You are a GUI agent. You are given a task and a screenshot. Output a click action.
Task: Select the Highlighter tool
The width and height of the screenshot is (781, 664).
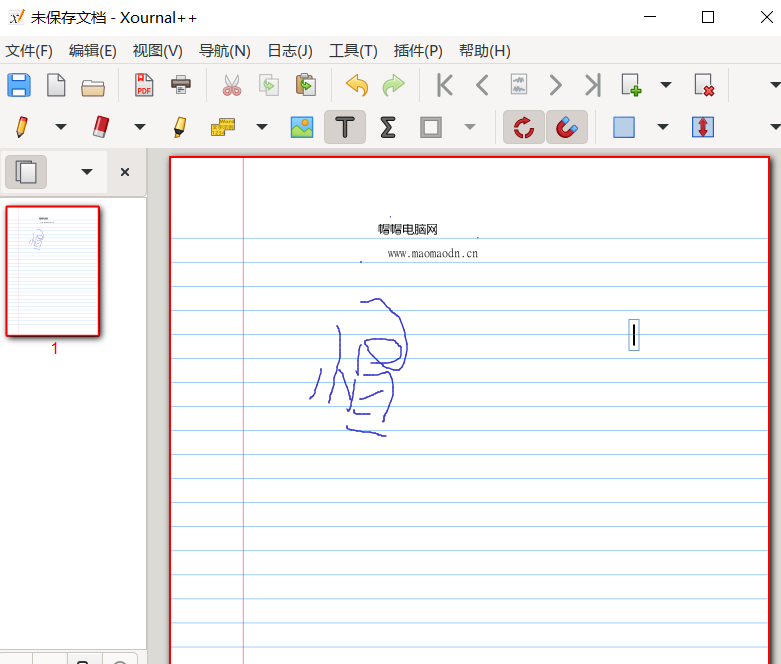tap(179, 128)
